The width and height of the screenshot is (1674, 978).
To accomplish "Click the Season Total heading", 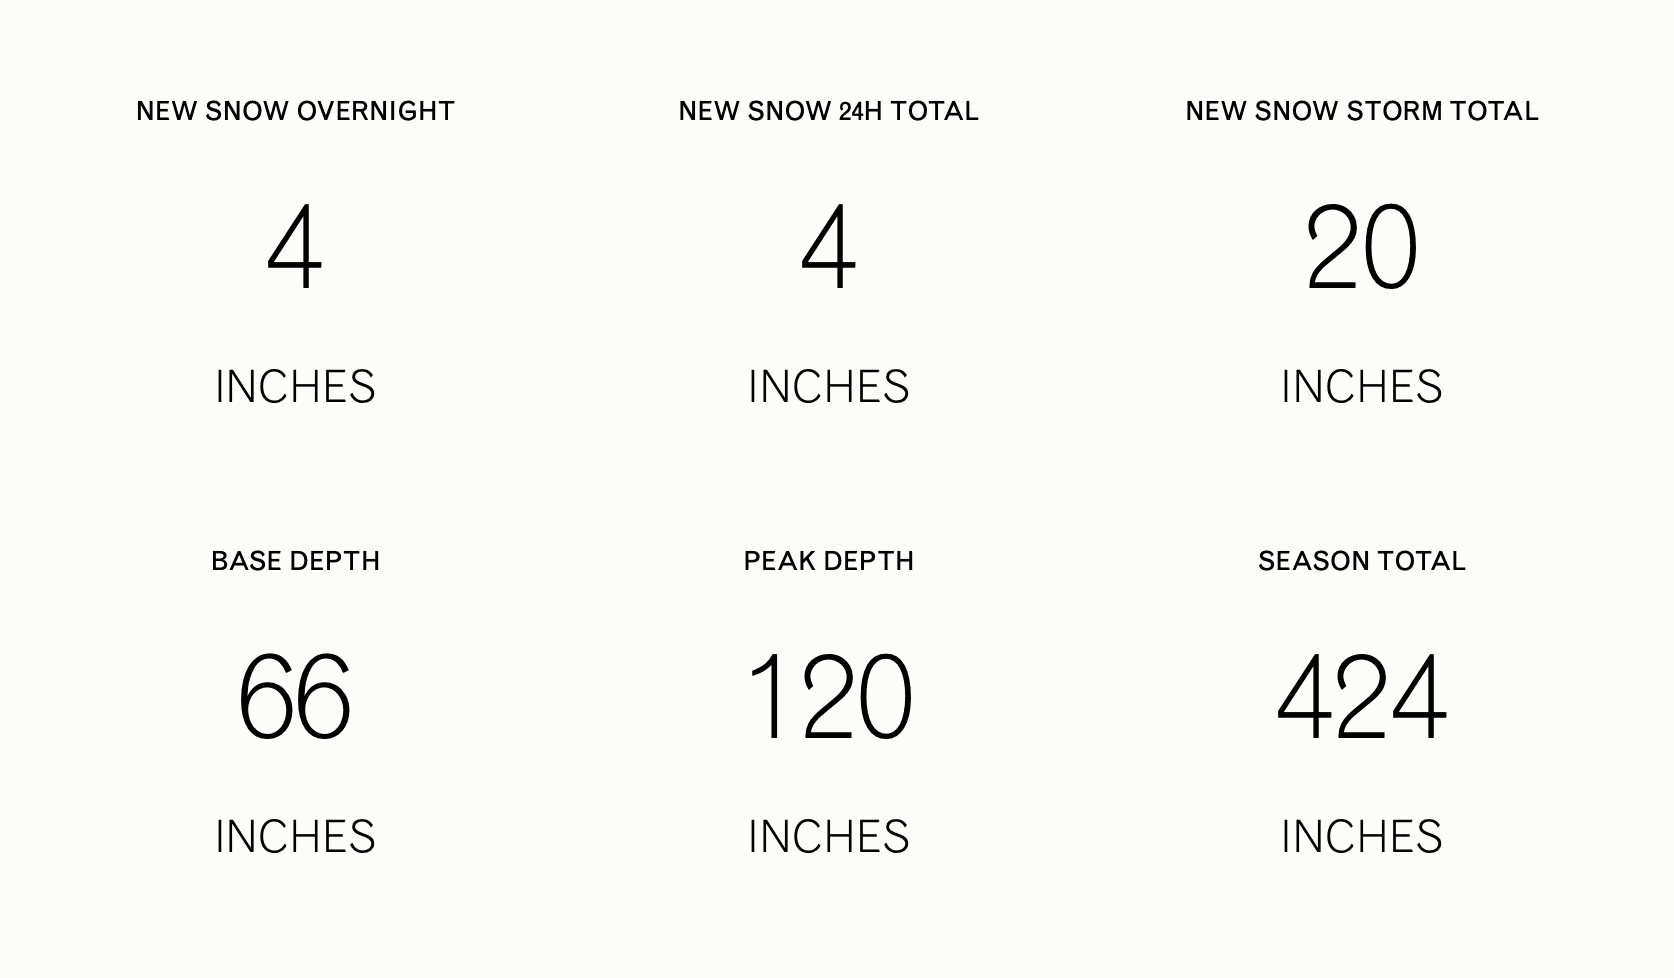I will [1362, 561].
